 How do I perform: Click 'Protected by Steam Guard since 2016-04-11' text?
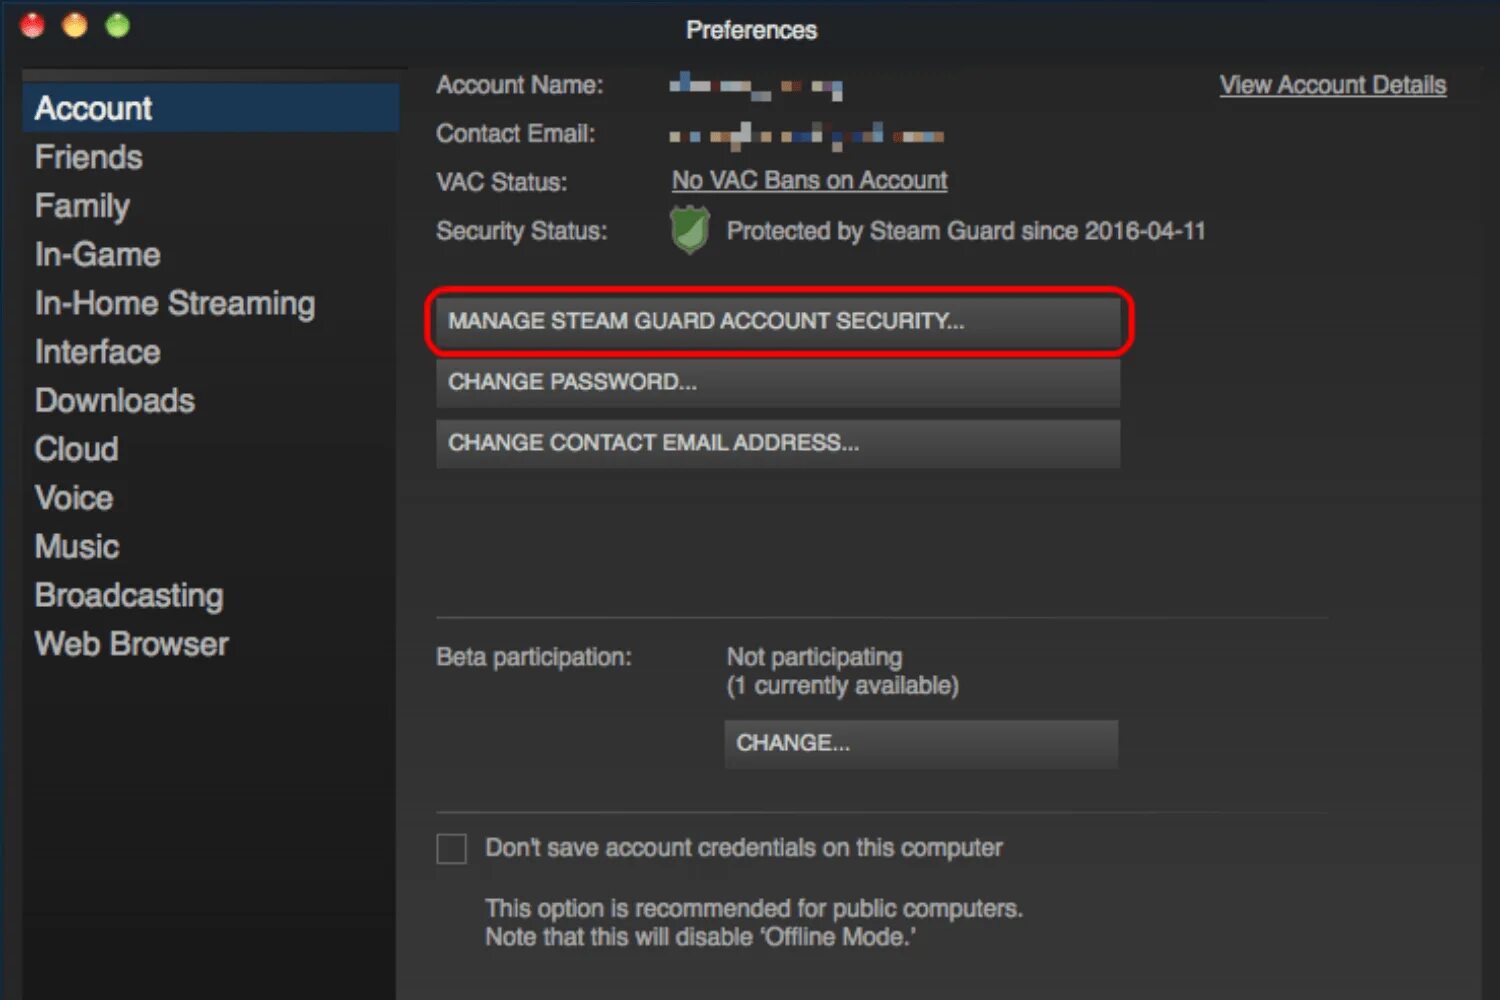point(966,231)
